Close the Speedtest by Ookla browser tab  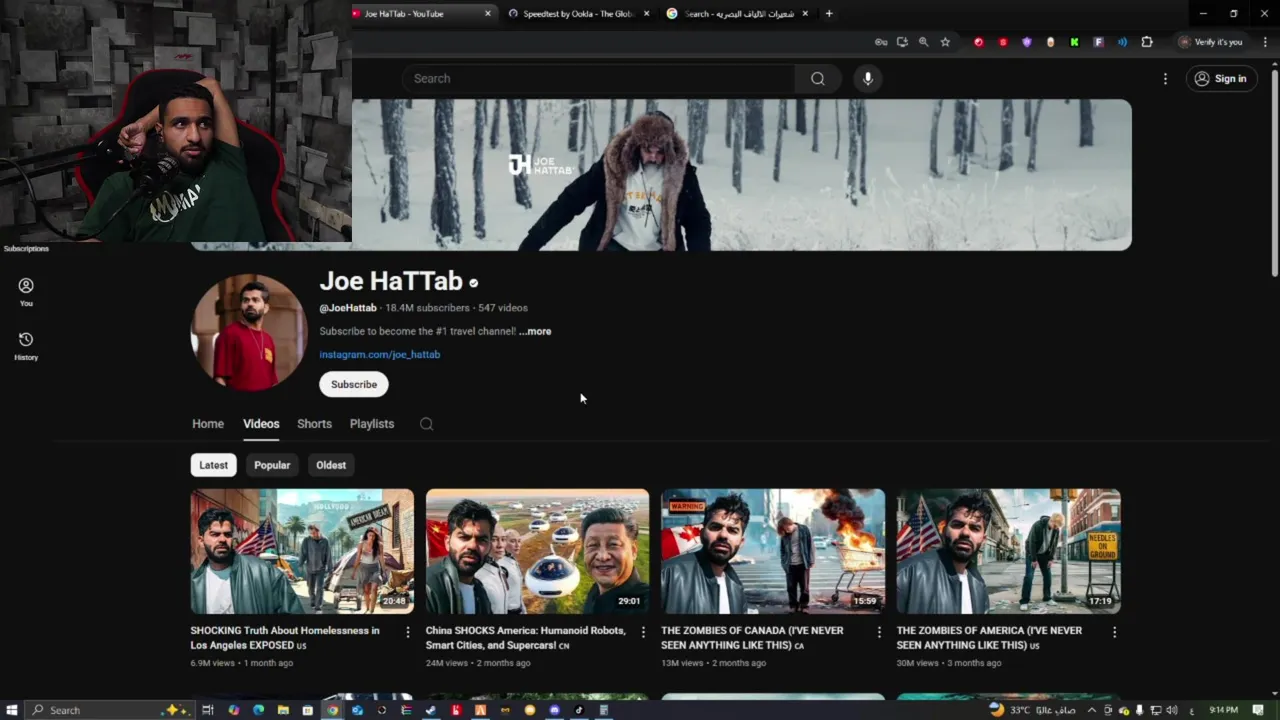[x=646, y=14]
